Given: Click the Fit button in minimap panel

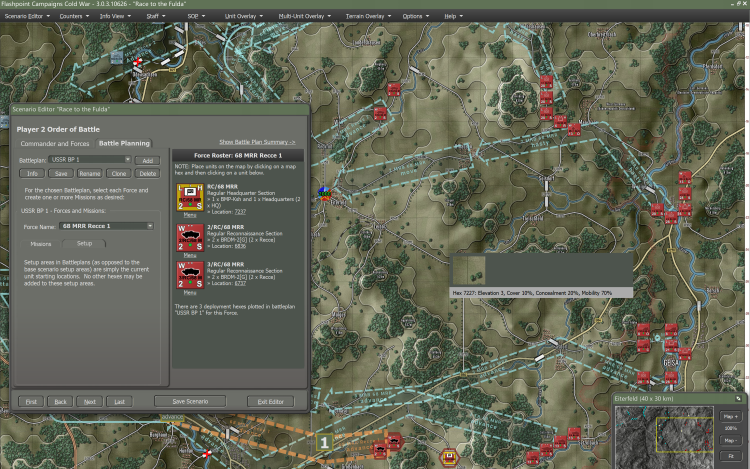Looking at the screenshot, I should (730, 456).
